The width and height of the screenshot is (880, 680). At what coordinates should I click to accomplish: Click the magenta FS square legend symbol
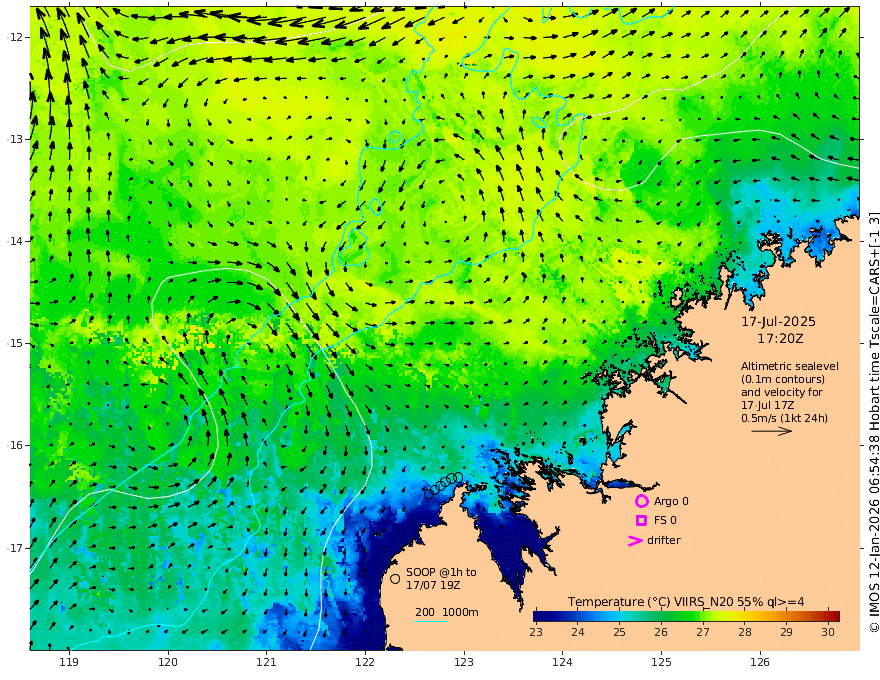click(641, 521)
